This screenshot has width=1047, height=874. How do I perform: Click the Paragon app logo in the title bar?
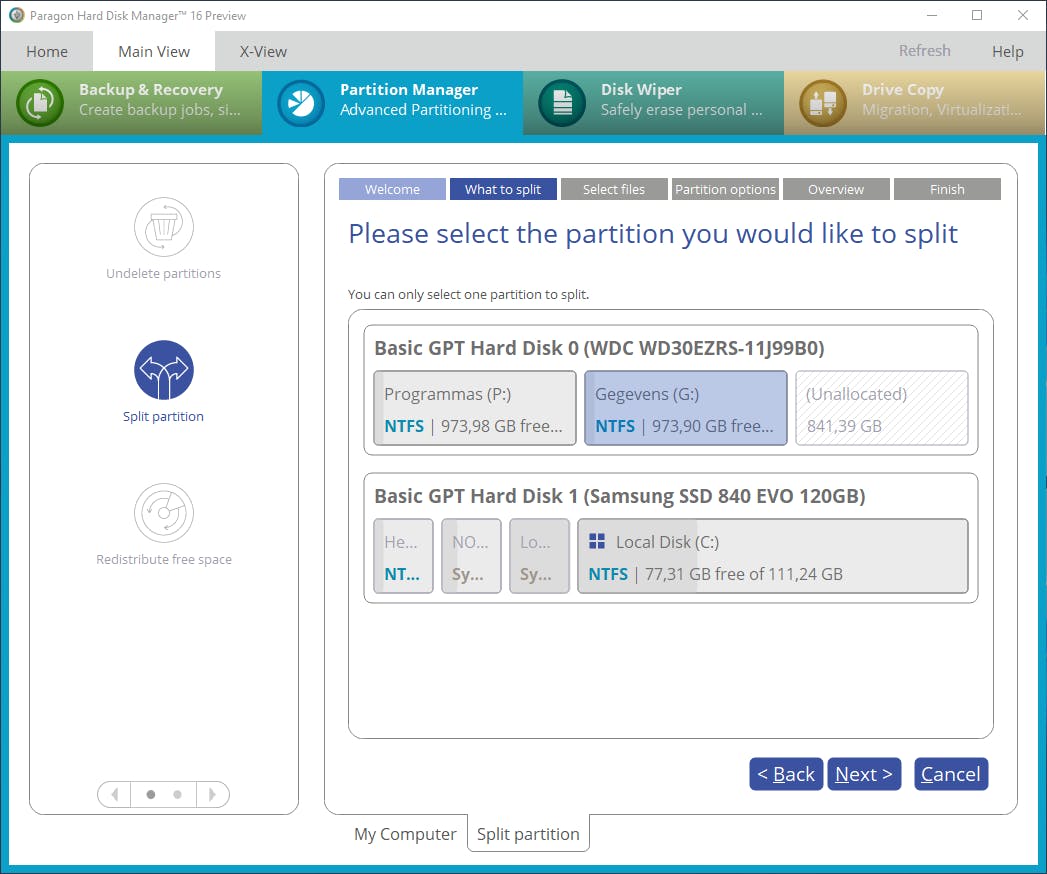(x=17, y=15)
